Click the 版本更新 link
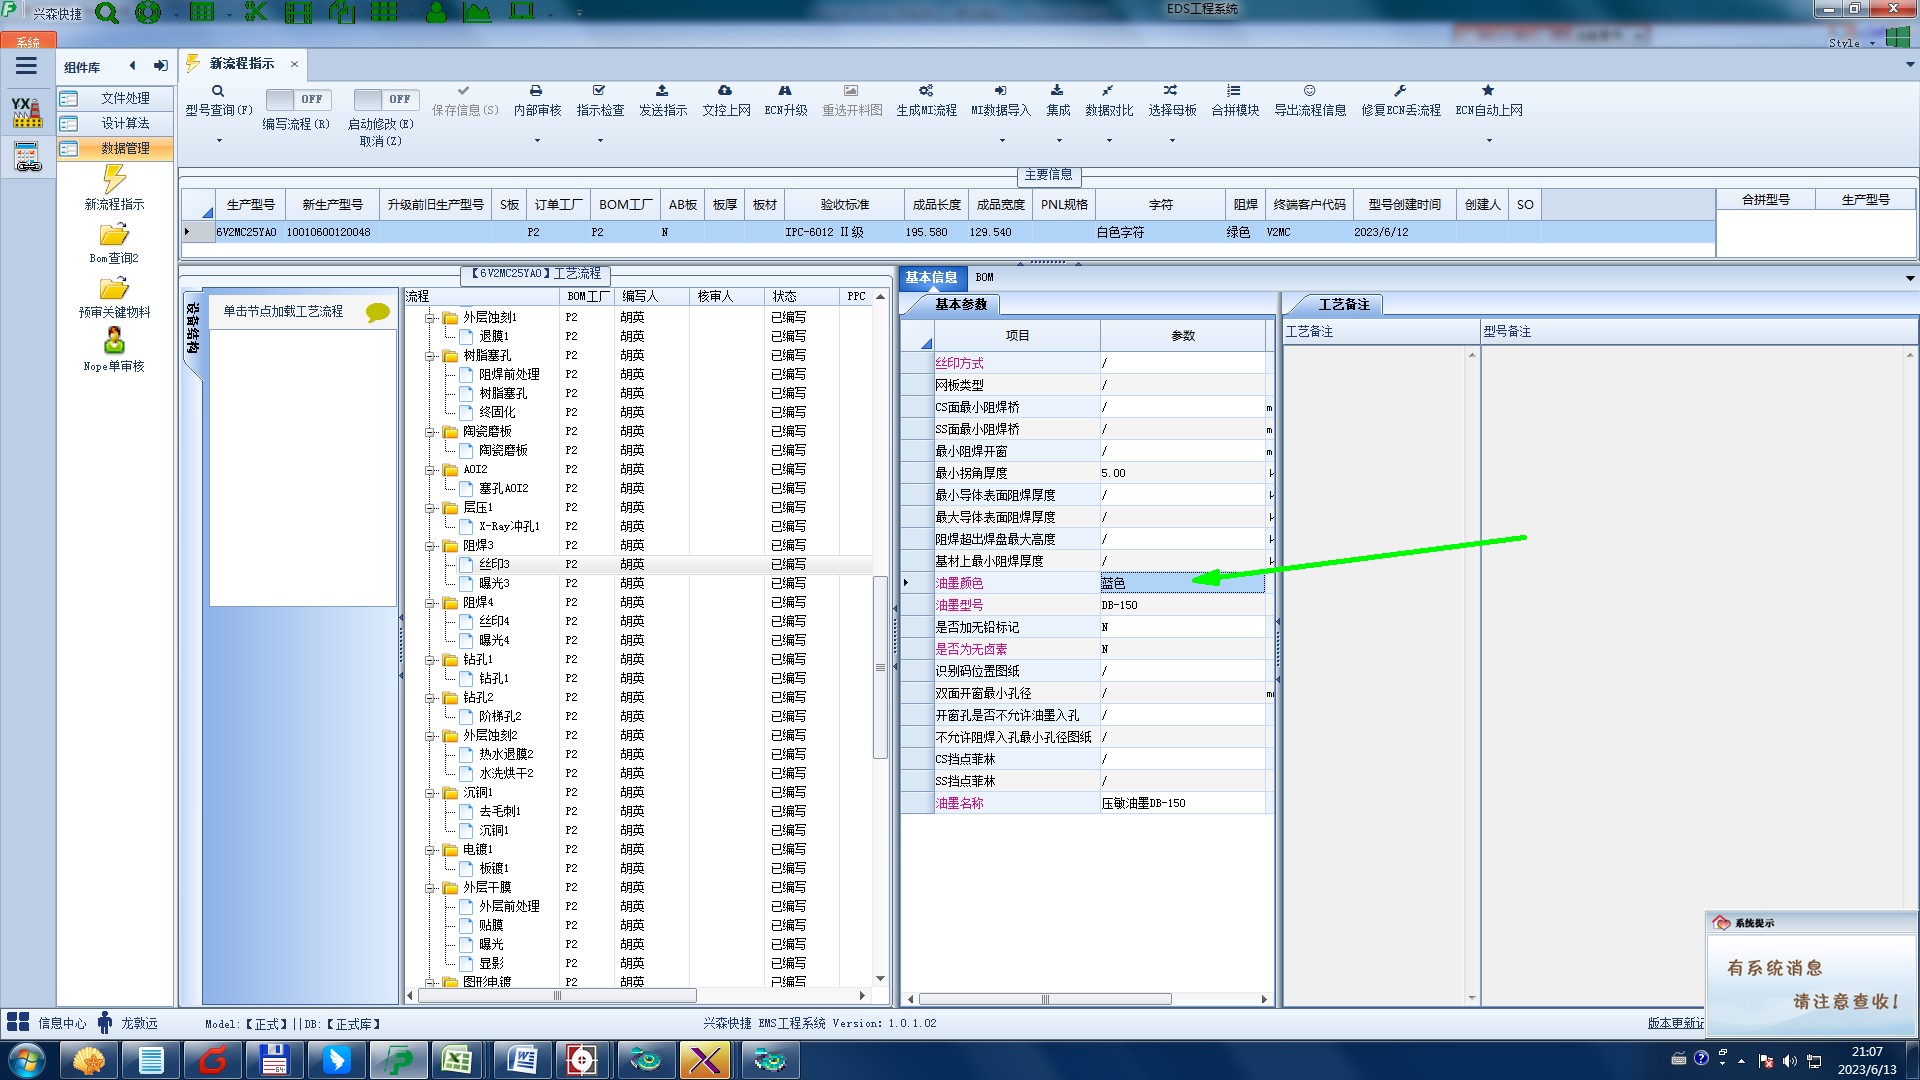 tap(1675, 1023)
